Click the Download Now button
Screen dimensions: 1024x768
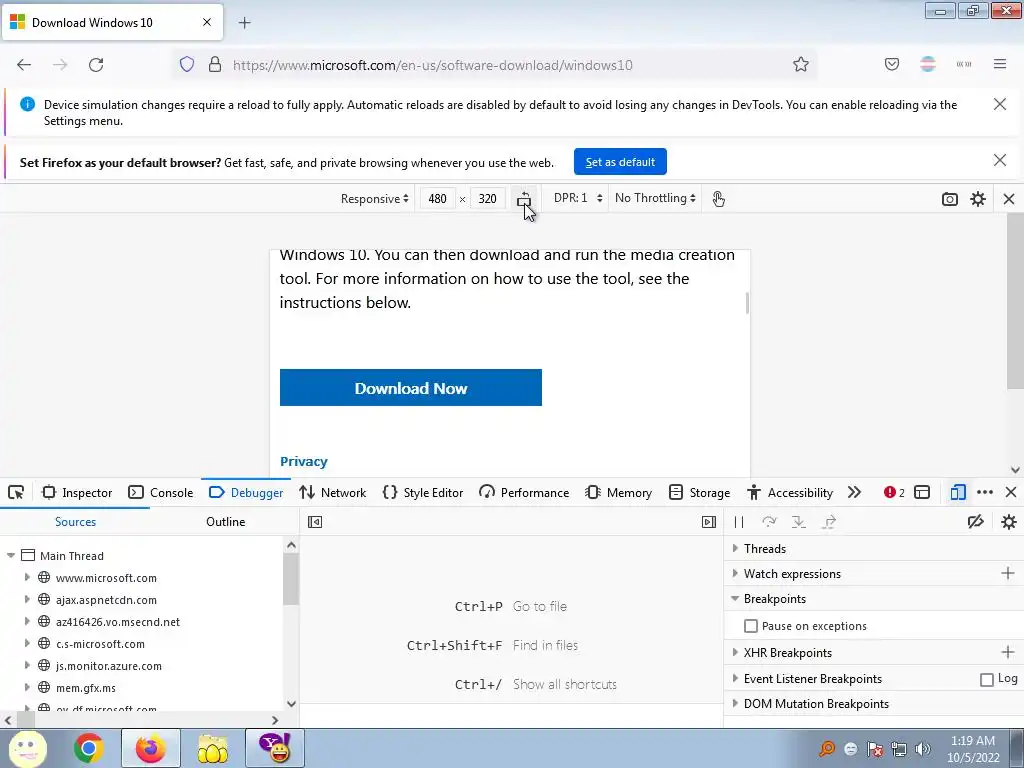(x=411, y=388)
